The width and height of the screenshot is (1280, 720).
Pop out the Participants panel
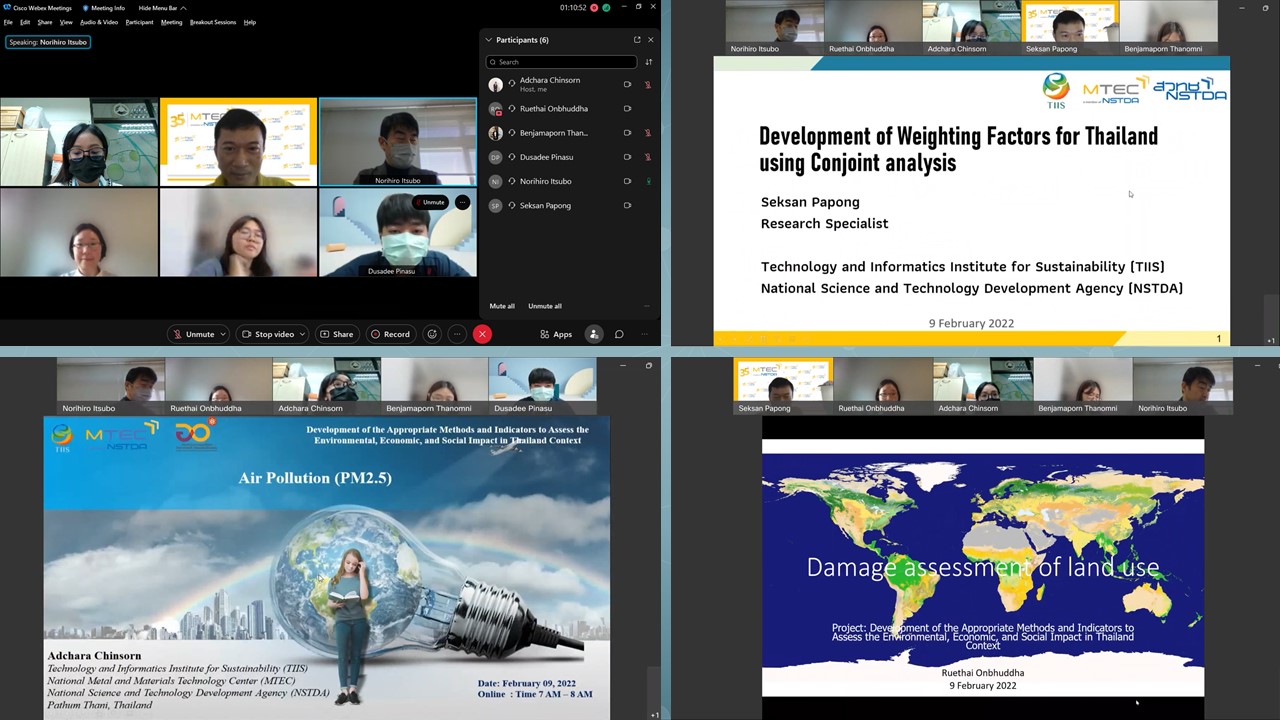tap(637, 40)
